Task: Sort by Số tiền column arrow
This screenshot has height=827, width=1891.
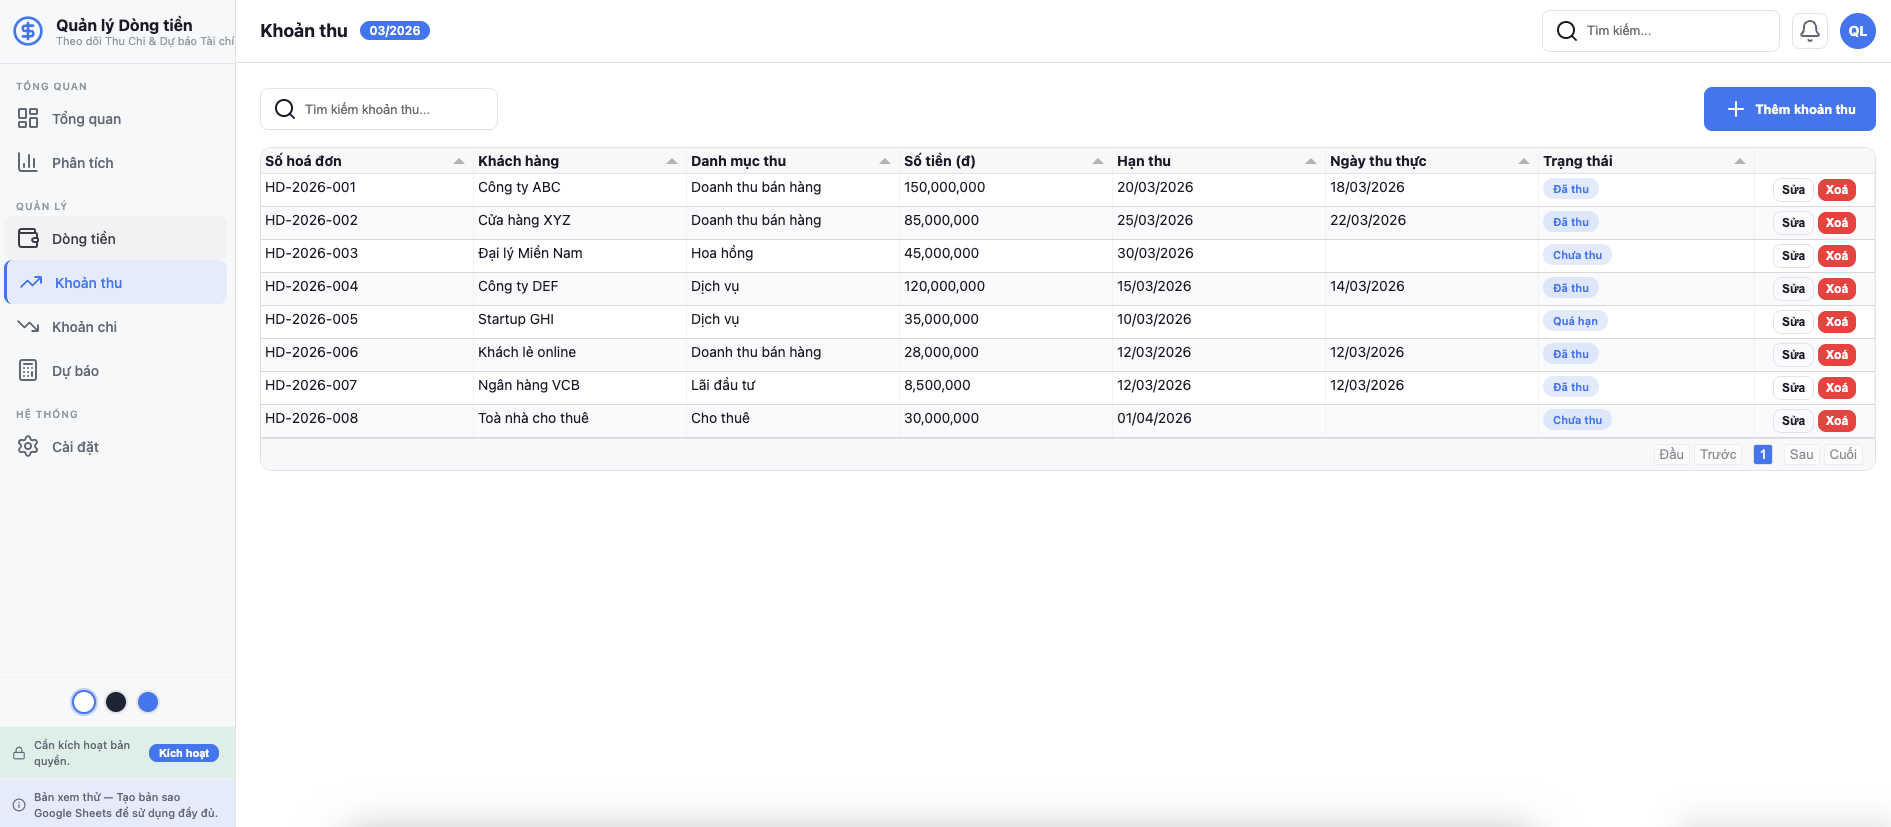Action: (1098, 161)
